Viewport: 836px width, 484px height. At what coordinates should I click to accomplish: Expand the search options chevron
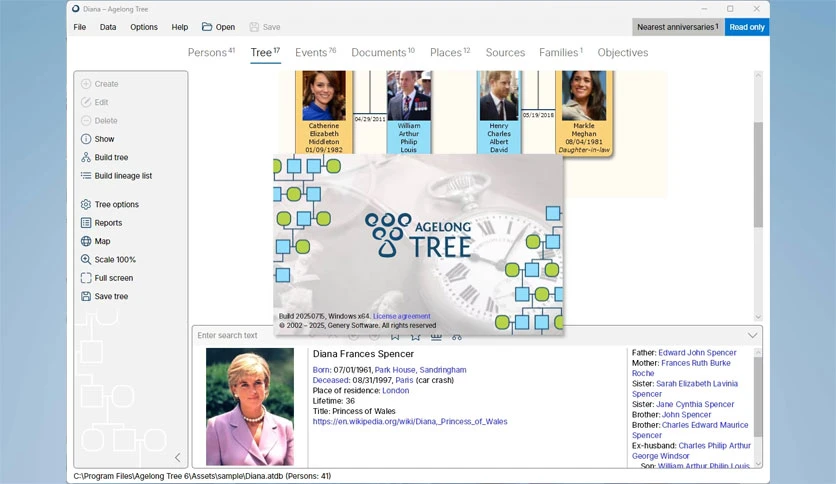coord(752,335)
